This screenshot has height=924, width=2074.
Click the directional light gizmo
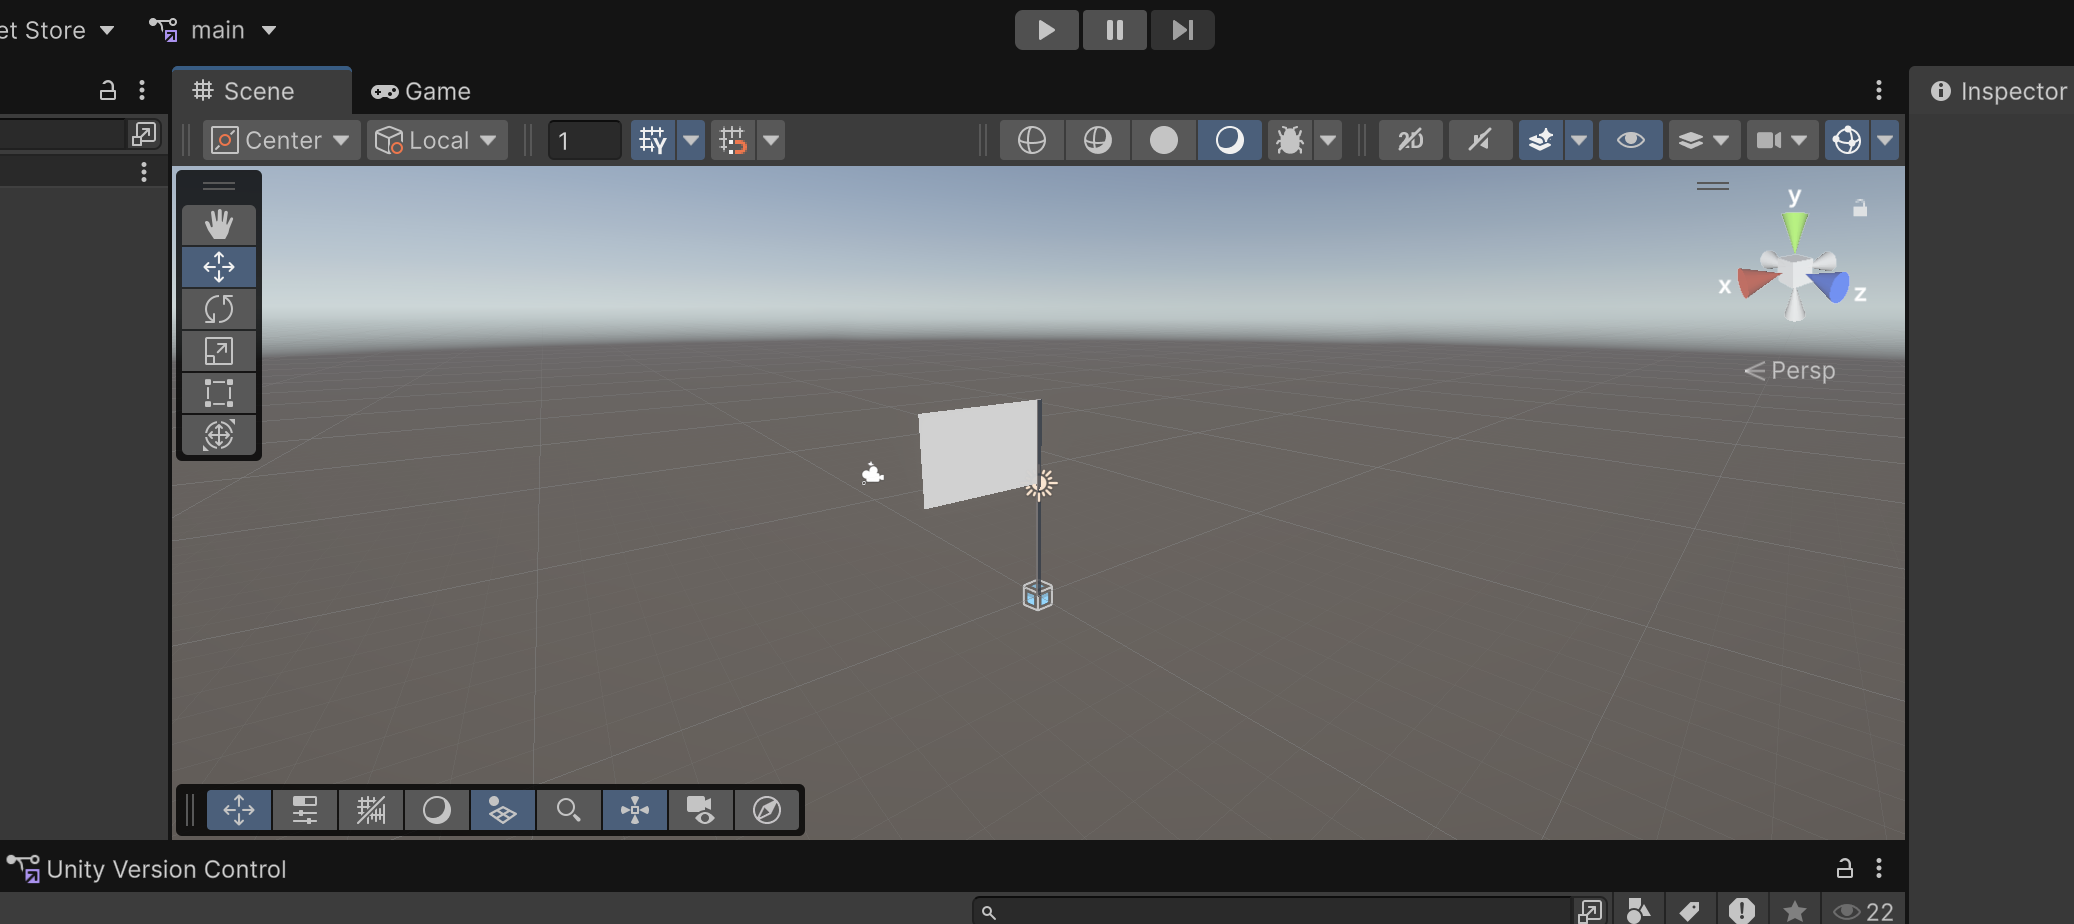pyautogui.click(x=1041, y=484)
